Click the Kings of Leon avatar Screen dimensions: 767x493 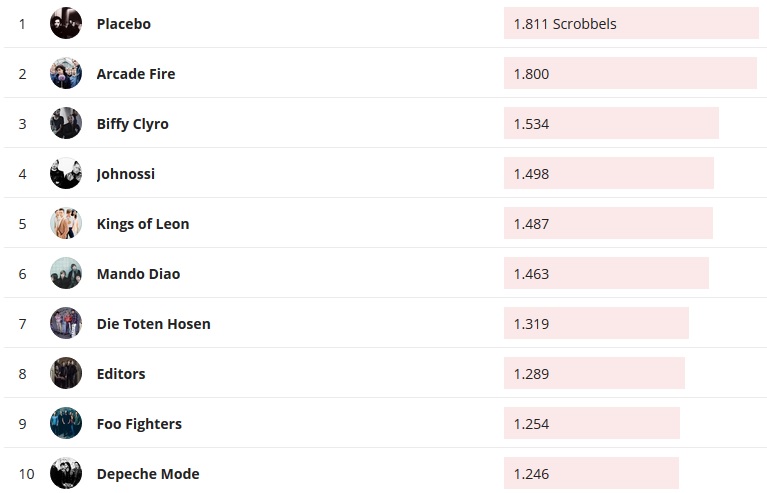tap(66, 223)
